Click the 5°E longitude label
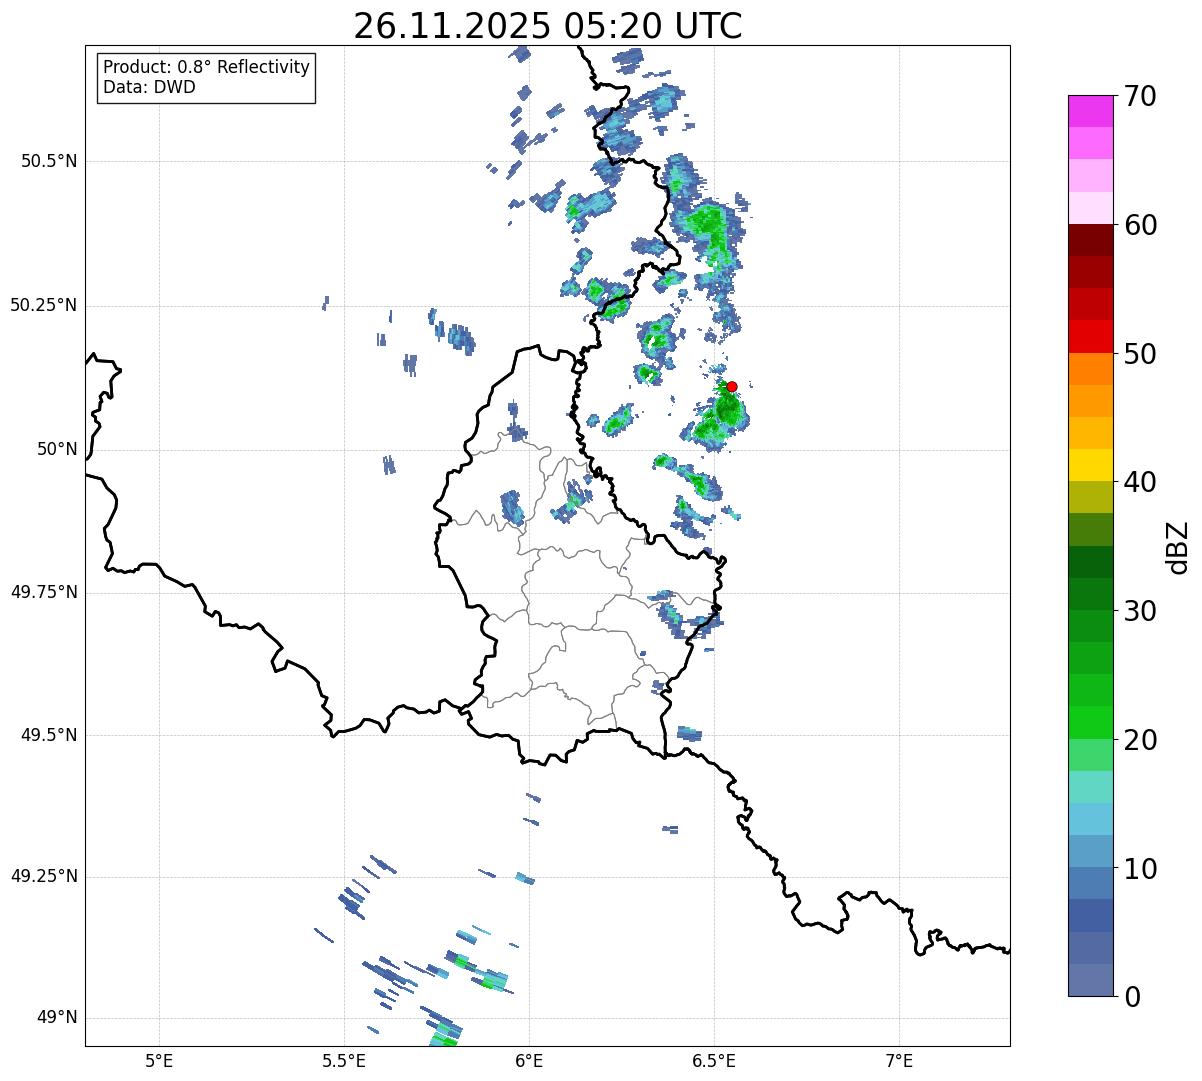This screenshot has width=1202, height=1081. [159, 1061]
